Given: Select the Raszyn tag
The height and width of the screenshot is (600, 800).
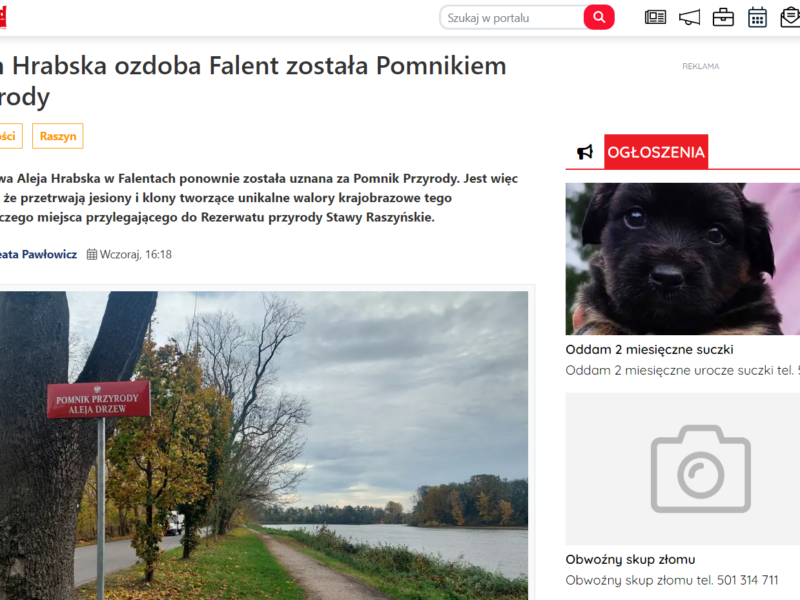Looking at the screenshot, I should 58,136.
